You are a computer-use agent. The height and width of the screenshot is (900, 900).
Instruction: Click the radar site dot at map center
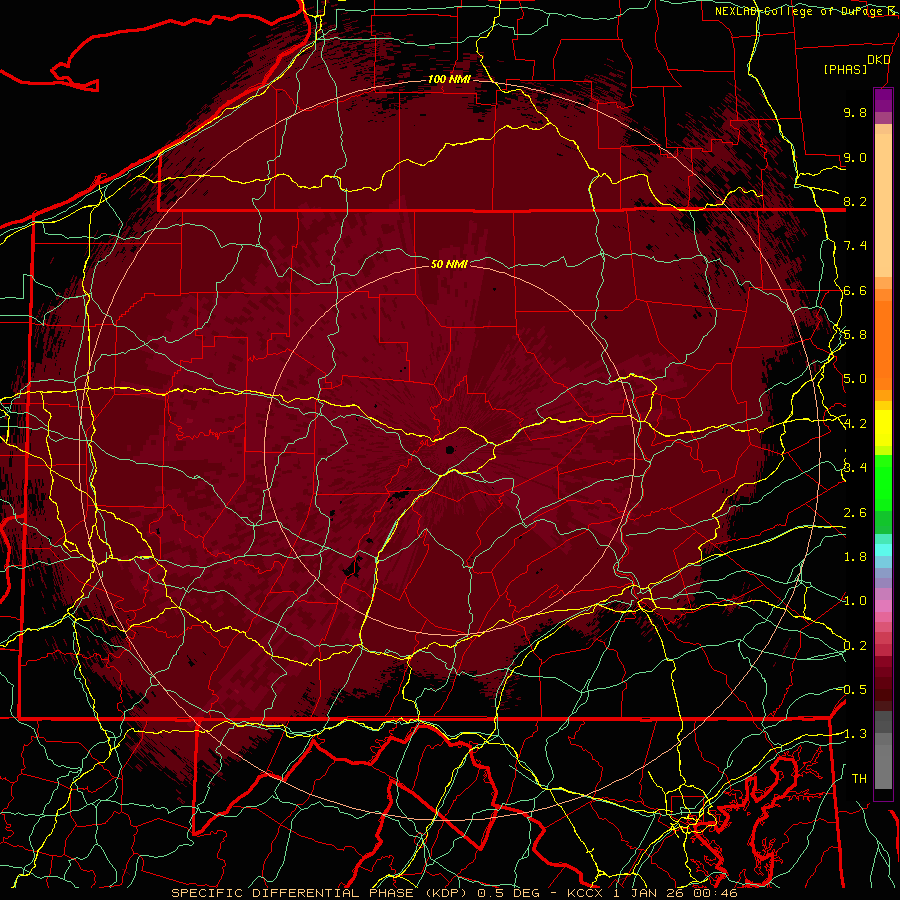(x=450, y=450)
